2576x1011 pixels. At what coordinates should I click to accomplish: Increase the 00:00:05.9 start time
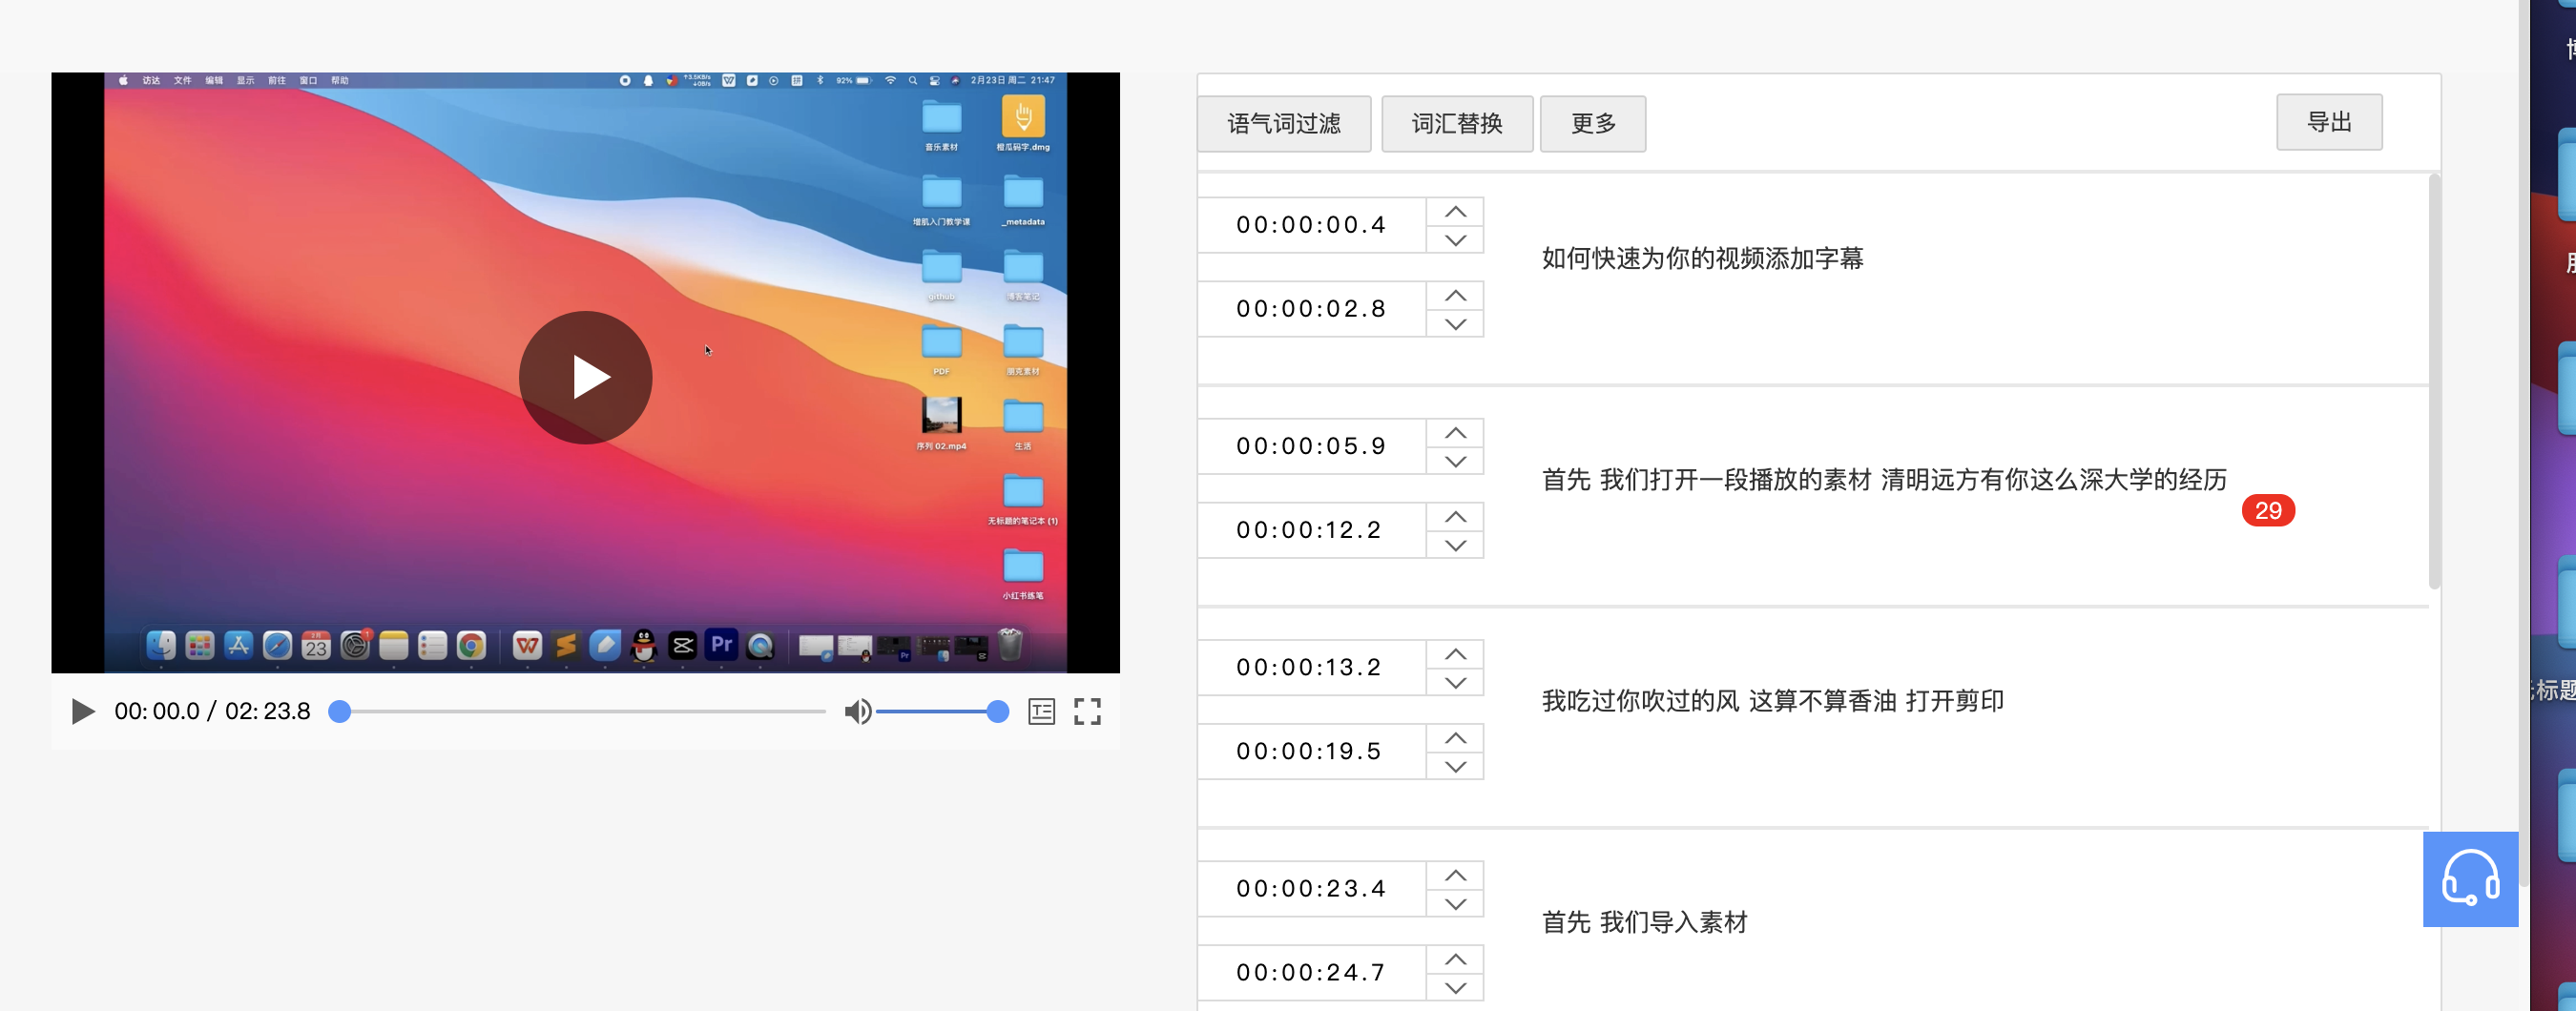pyautogui.click(x=1455, y=432)
